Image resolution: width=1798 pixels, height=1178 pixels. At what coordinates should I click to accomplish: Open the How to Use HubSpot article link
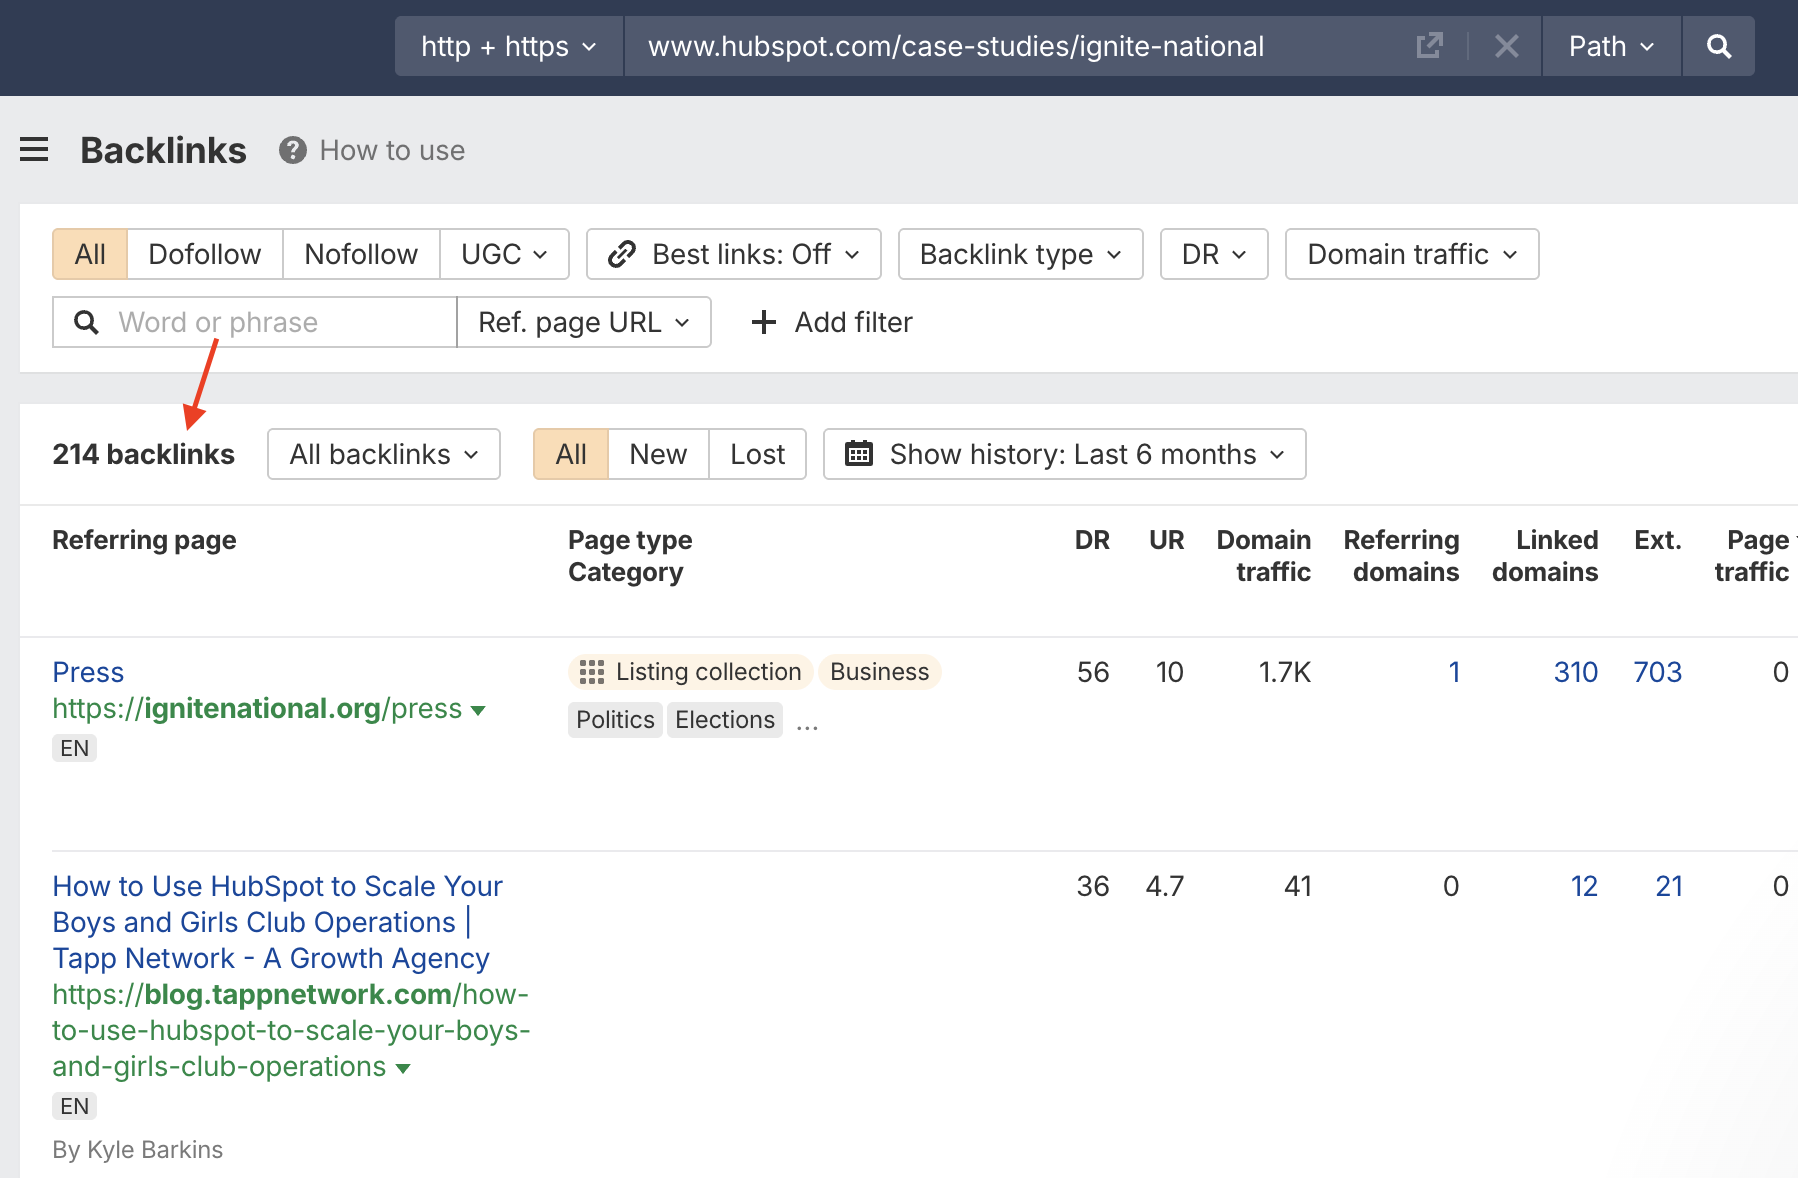tap(277, 922)
